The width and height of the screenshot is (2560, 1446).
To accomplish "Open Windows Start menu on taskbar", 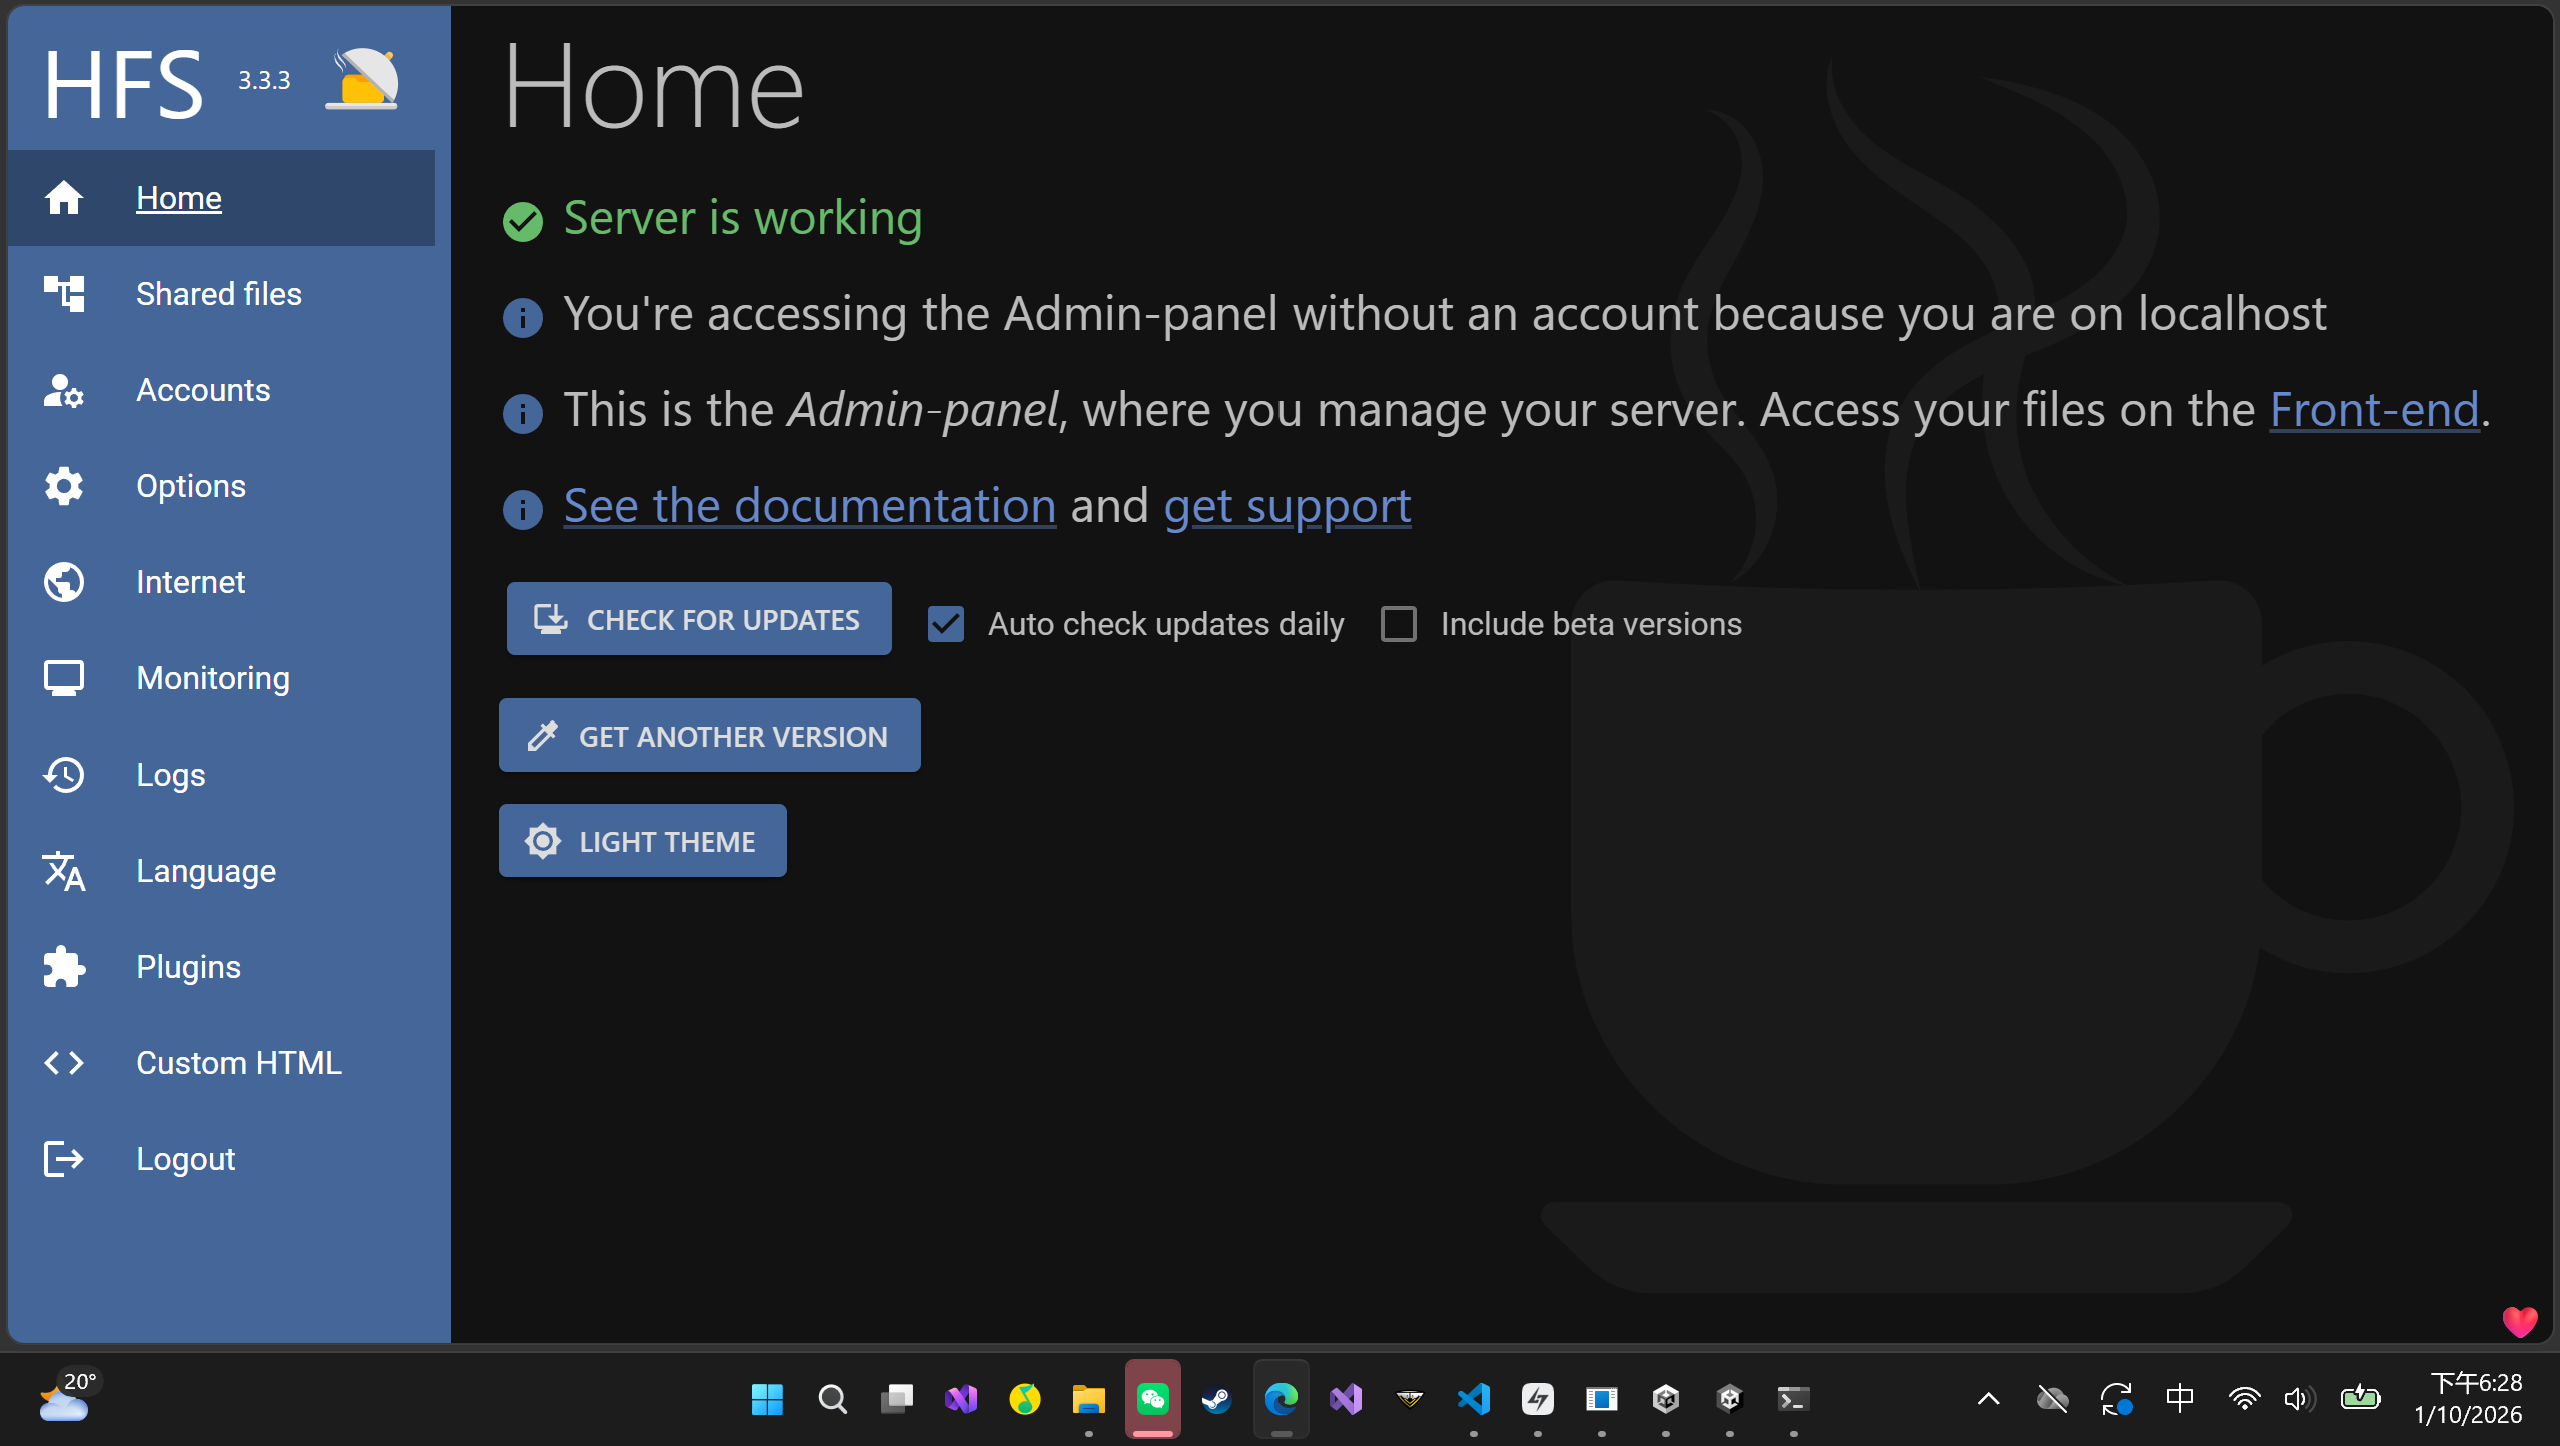I will (x=767, y=1399).
